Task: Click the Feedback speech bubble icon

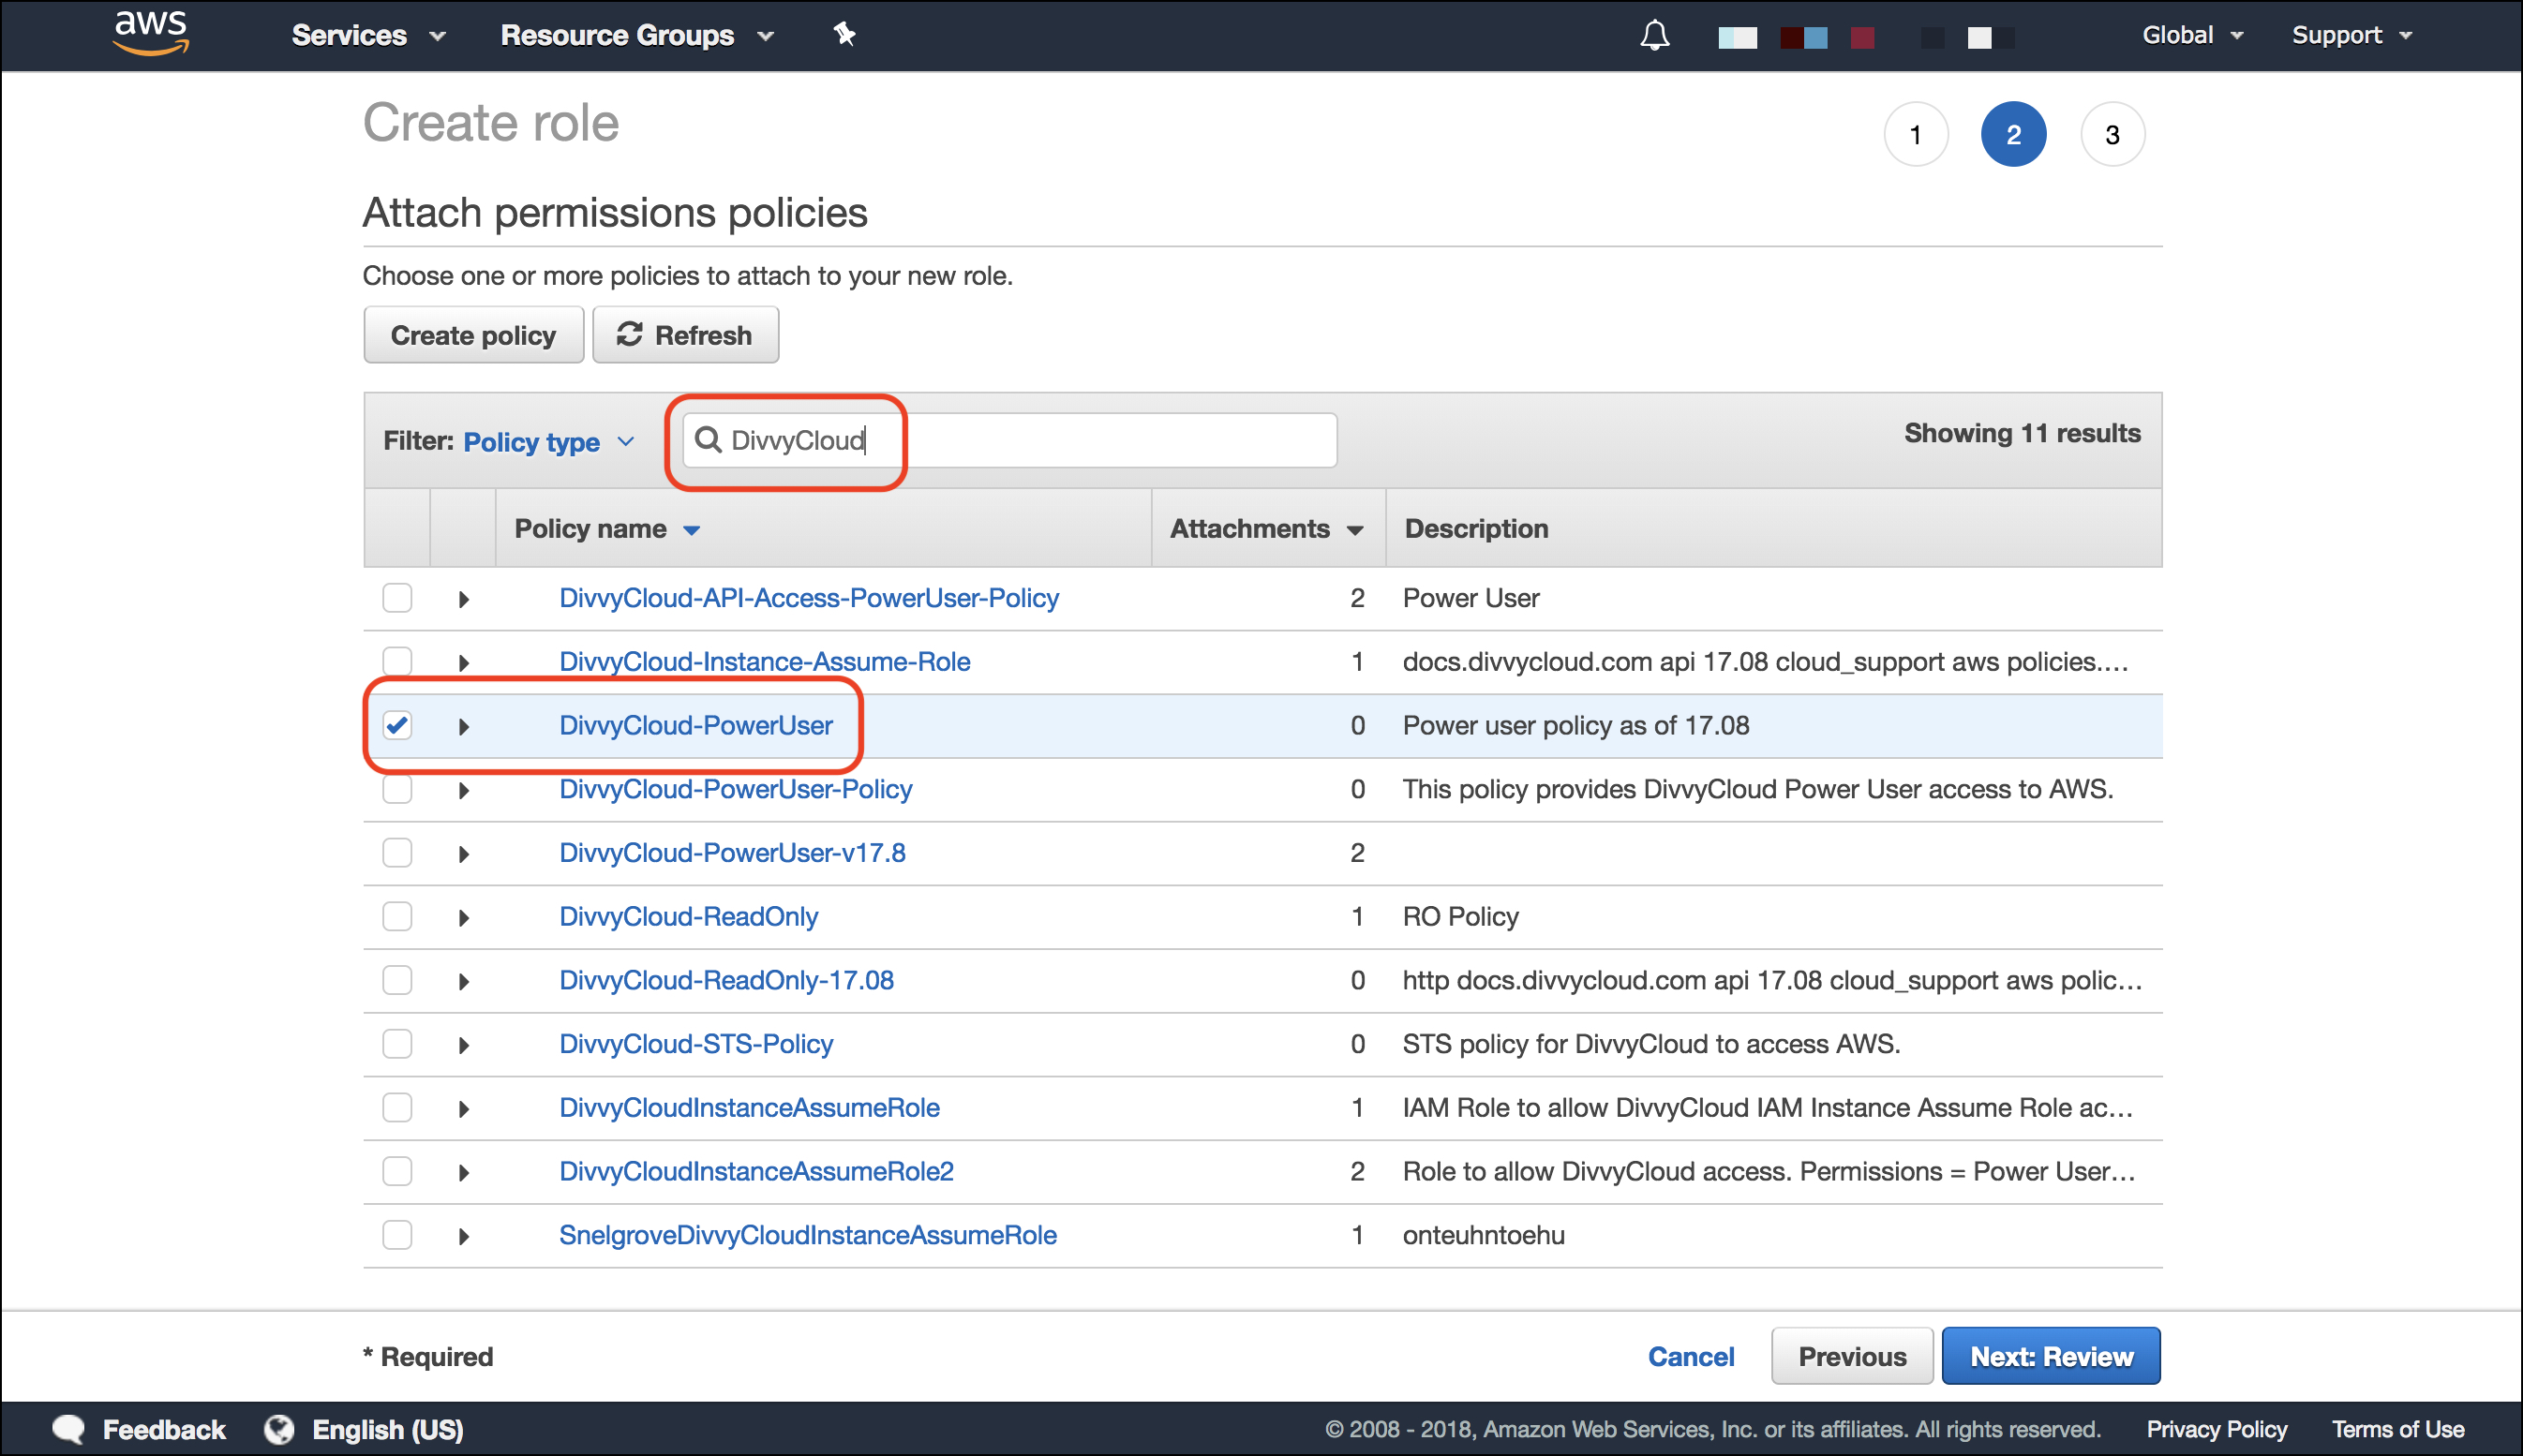Action: tap(69, 1429)
